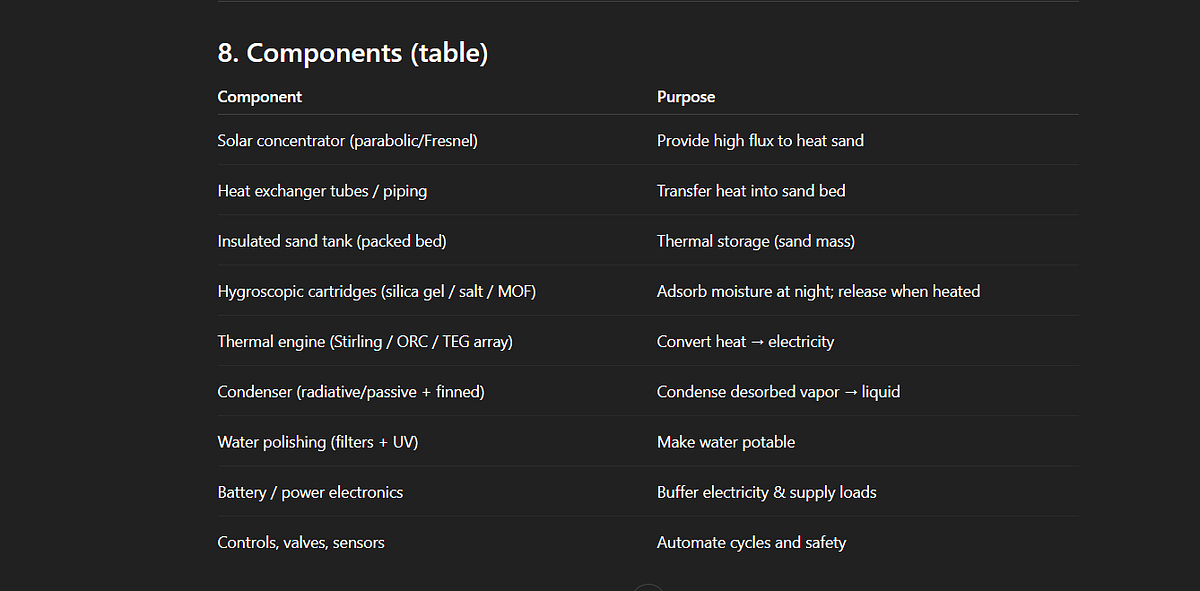Click the 'Automate cycles and safety' text

click(751, 542)
